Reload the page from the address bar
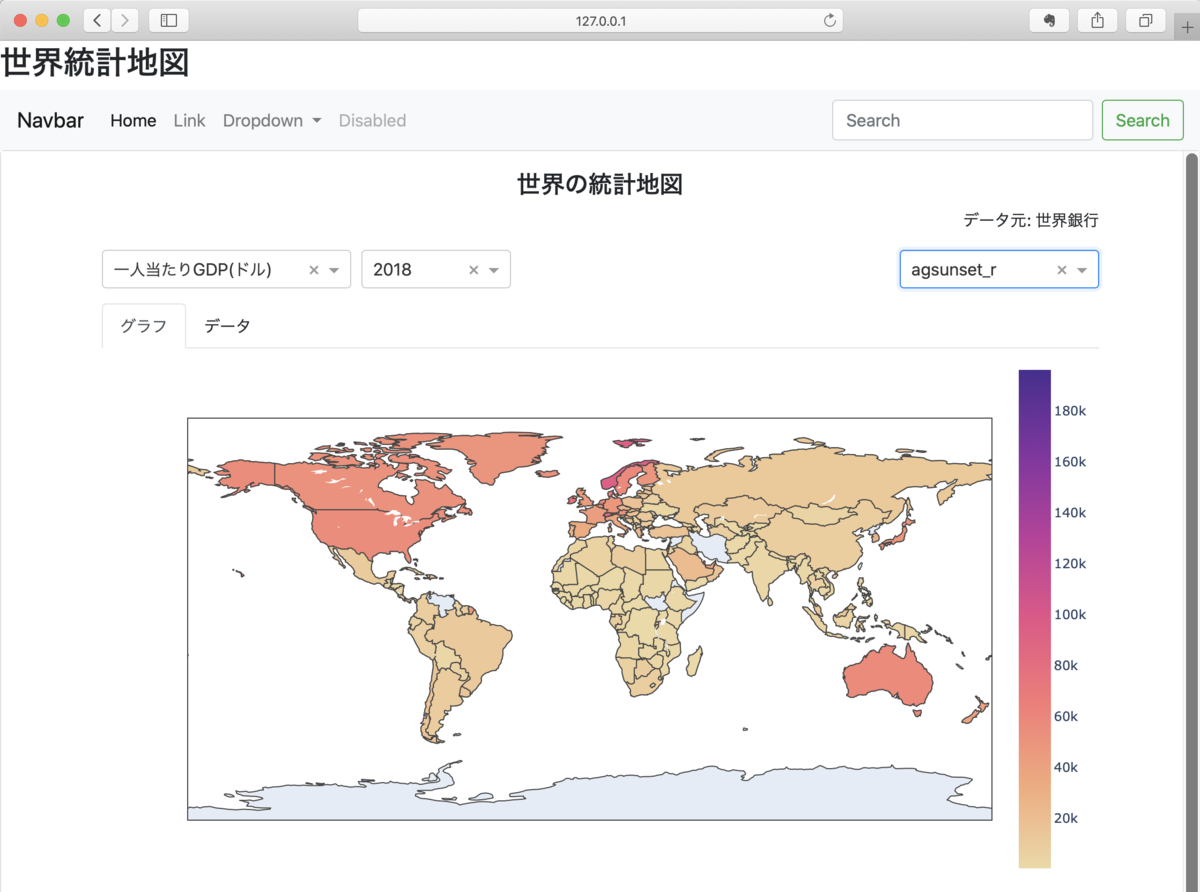 (829, 20)
